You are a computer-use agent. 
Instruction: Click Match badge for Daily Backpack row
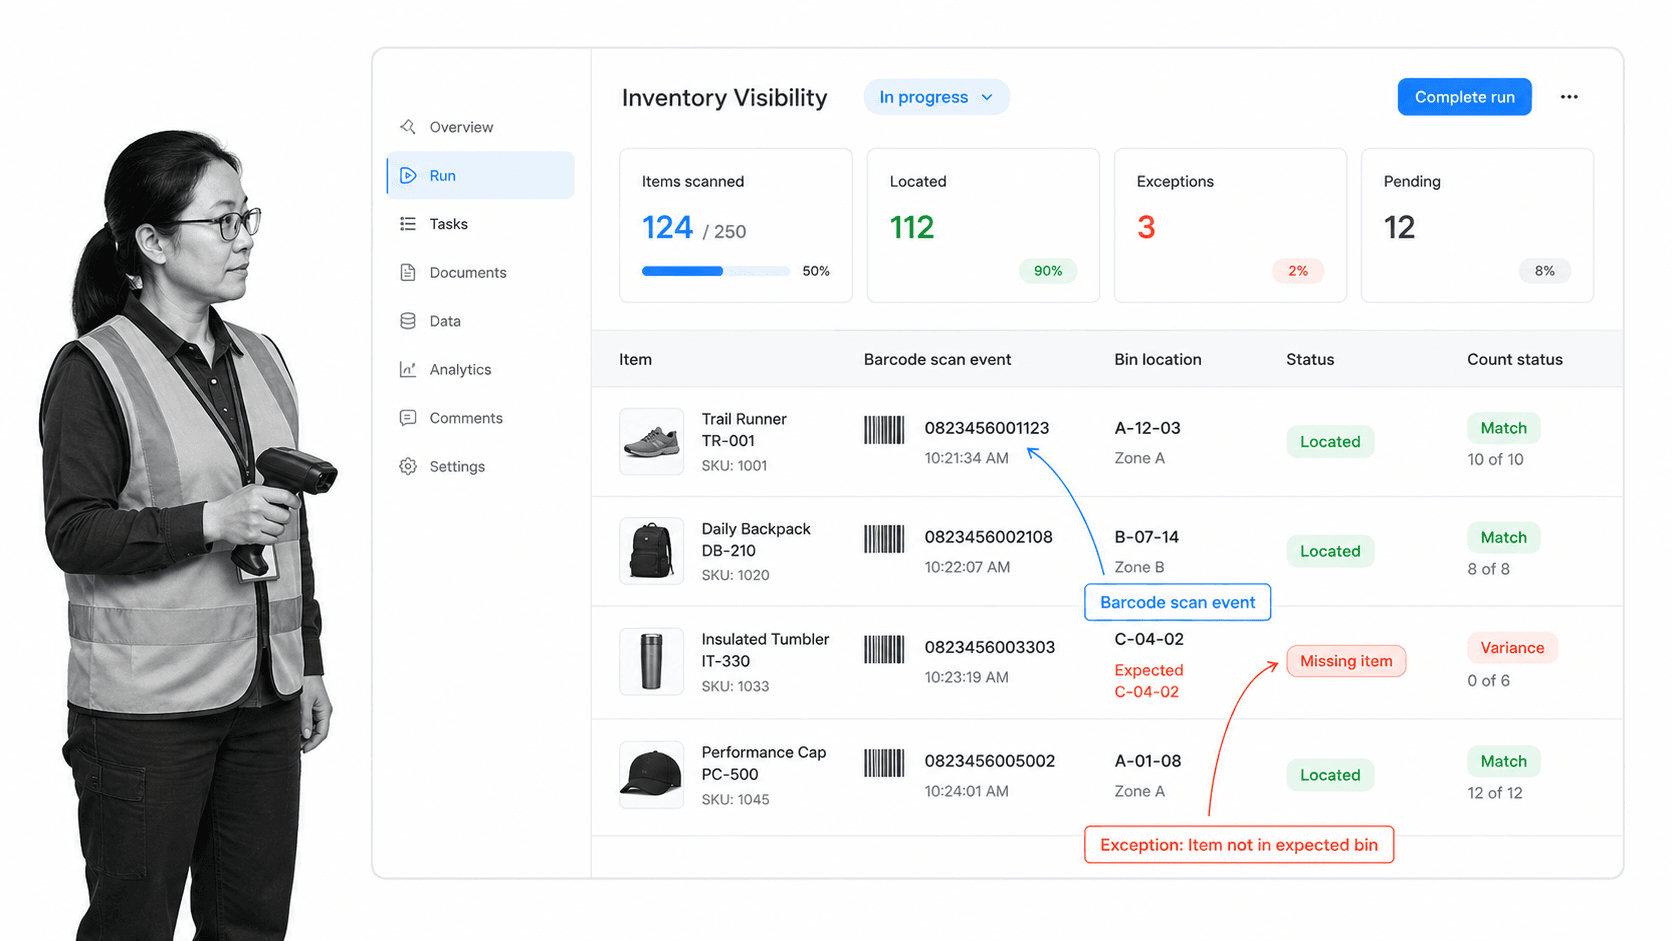(x=1503, y=537)
